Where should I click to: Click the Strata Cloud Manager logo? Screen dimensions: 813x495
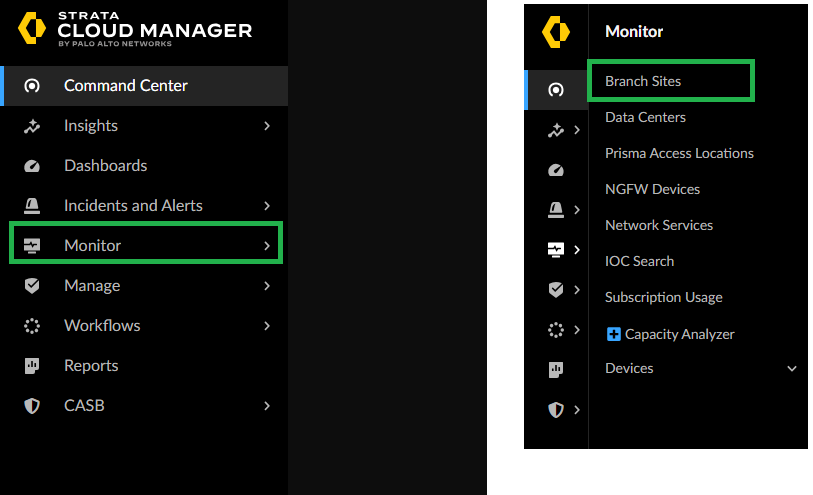pos(134,30)
